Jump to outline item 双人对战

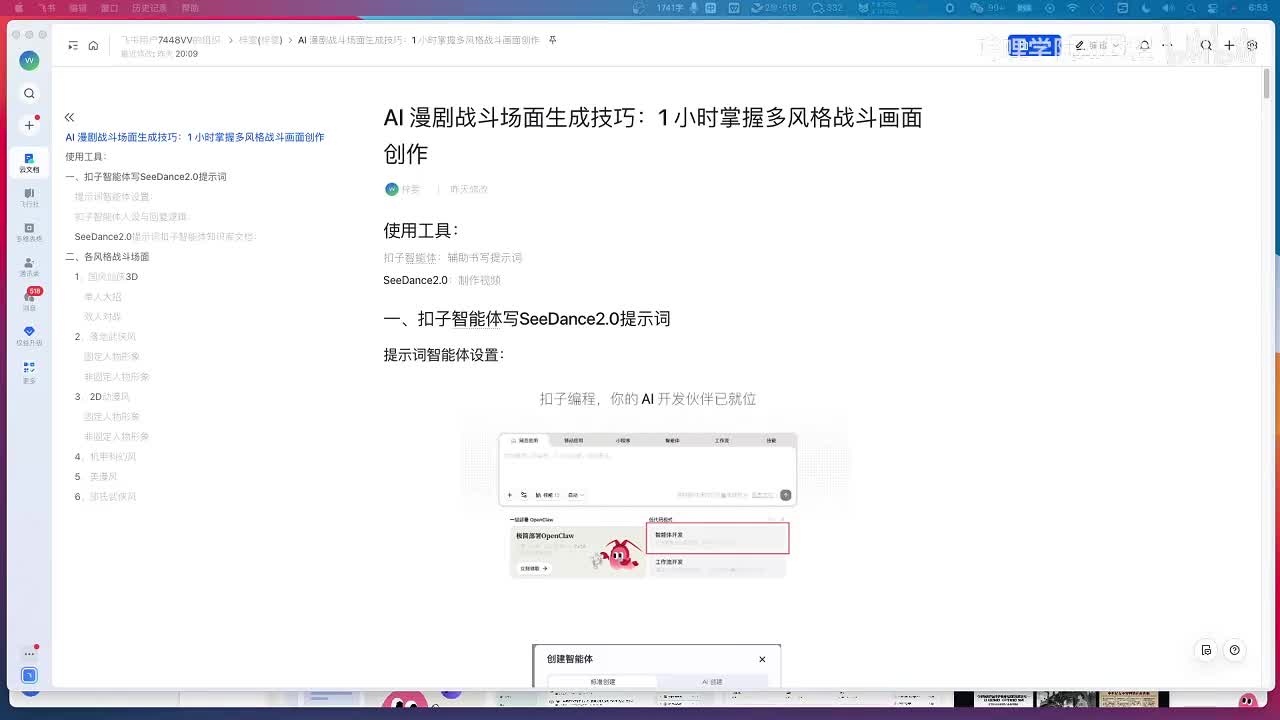pos(103,317)
